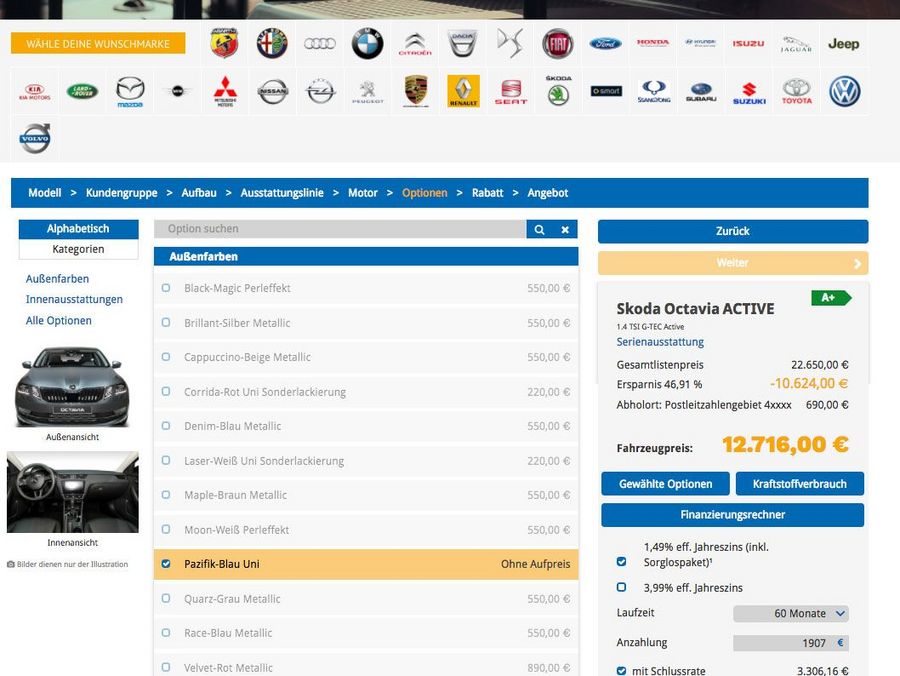Open the Finanzierungsrechner

point(732,515)
